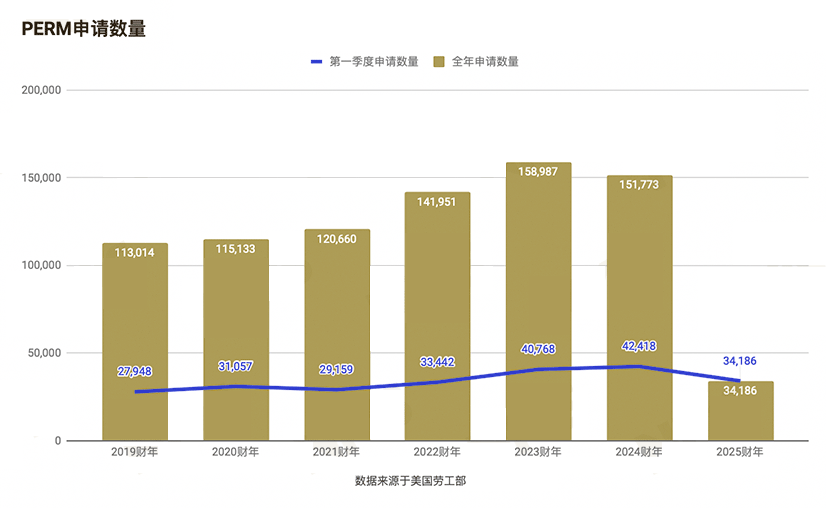The image size is (826, 508).
Task: Click the blue 34,186 line label
Action: (x=740, y=361)
